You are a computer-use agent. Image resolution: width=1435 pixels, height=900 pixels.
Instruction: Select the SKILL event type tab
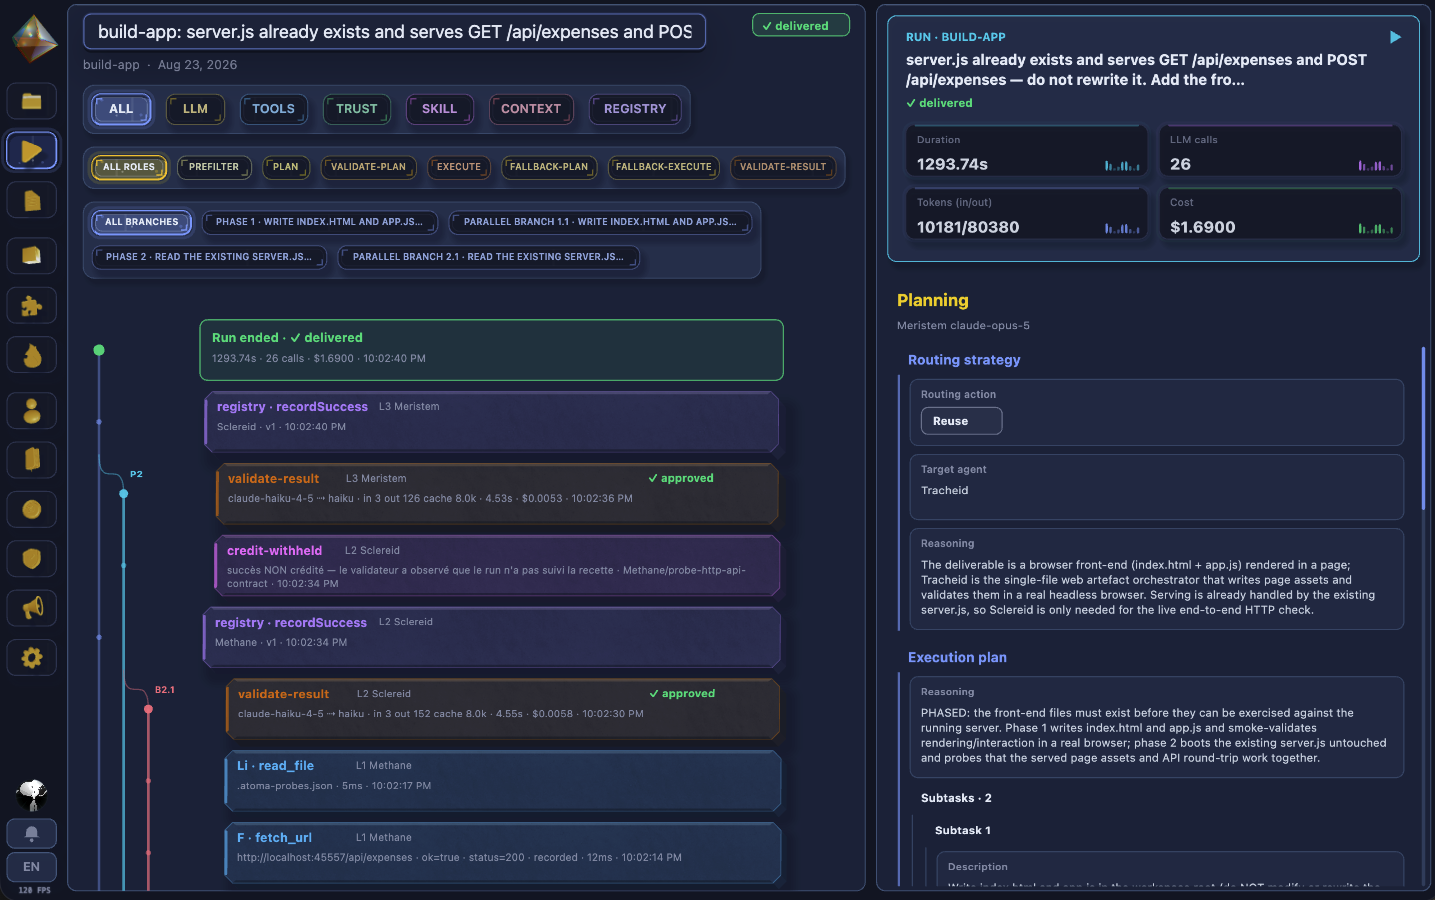(439, 109)
